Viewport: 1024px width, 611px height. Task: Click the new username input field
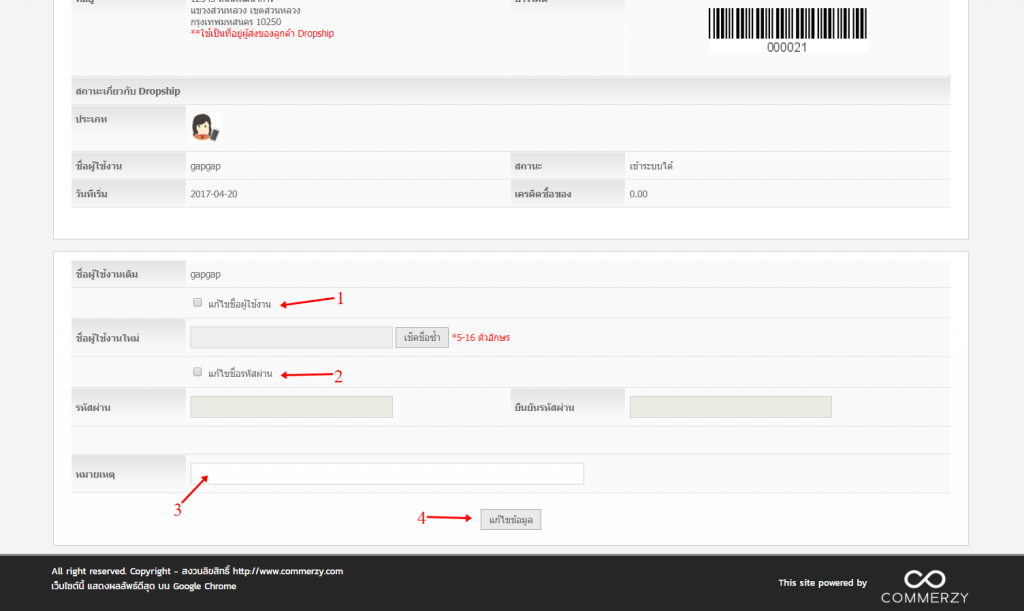pos(291,337)
